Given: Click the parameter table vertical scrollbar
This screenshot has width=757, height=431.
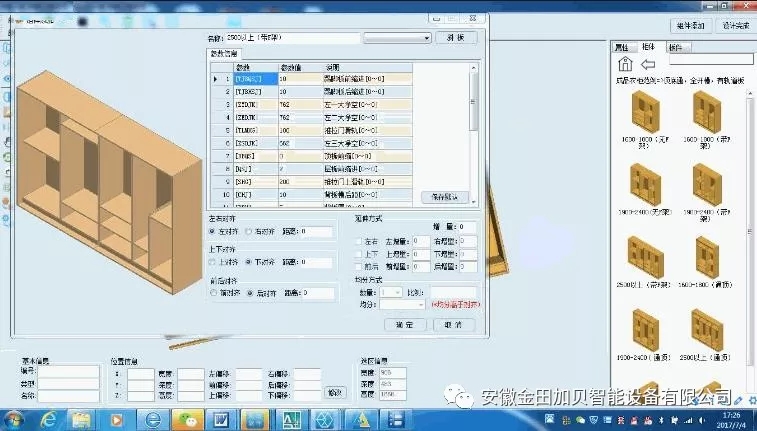Looking at the screenshot, I should pos(474,130).
